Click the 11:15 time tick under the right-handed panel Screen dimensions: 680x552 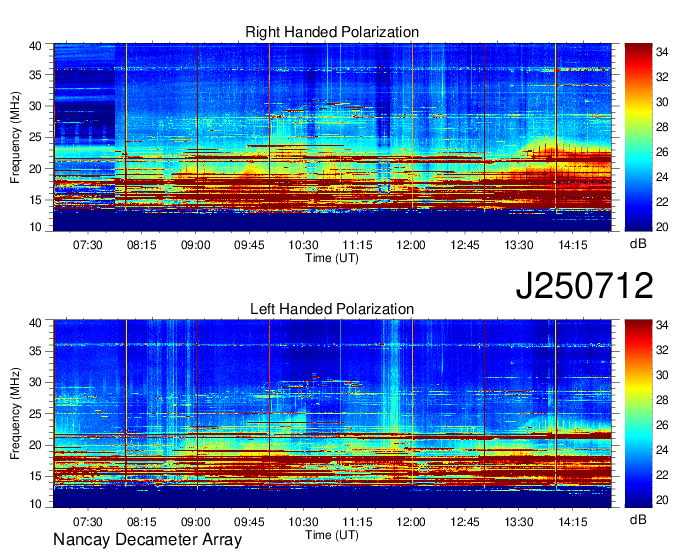357,245
